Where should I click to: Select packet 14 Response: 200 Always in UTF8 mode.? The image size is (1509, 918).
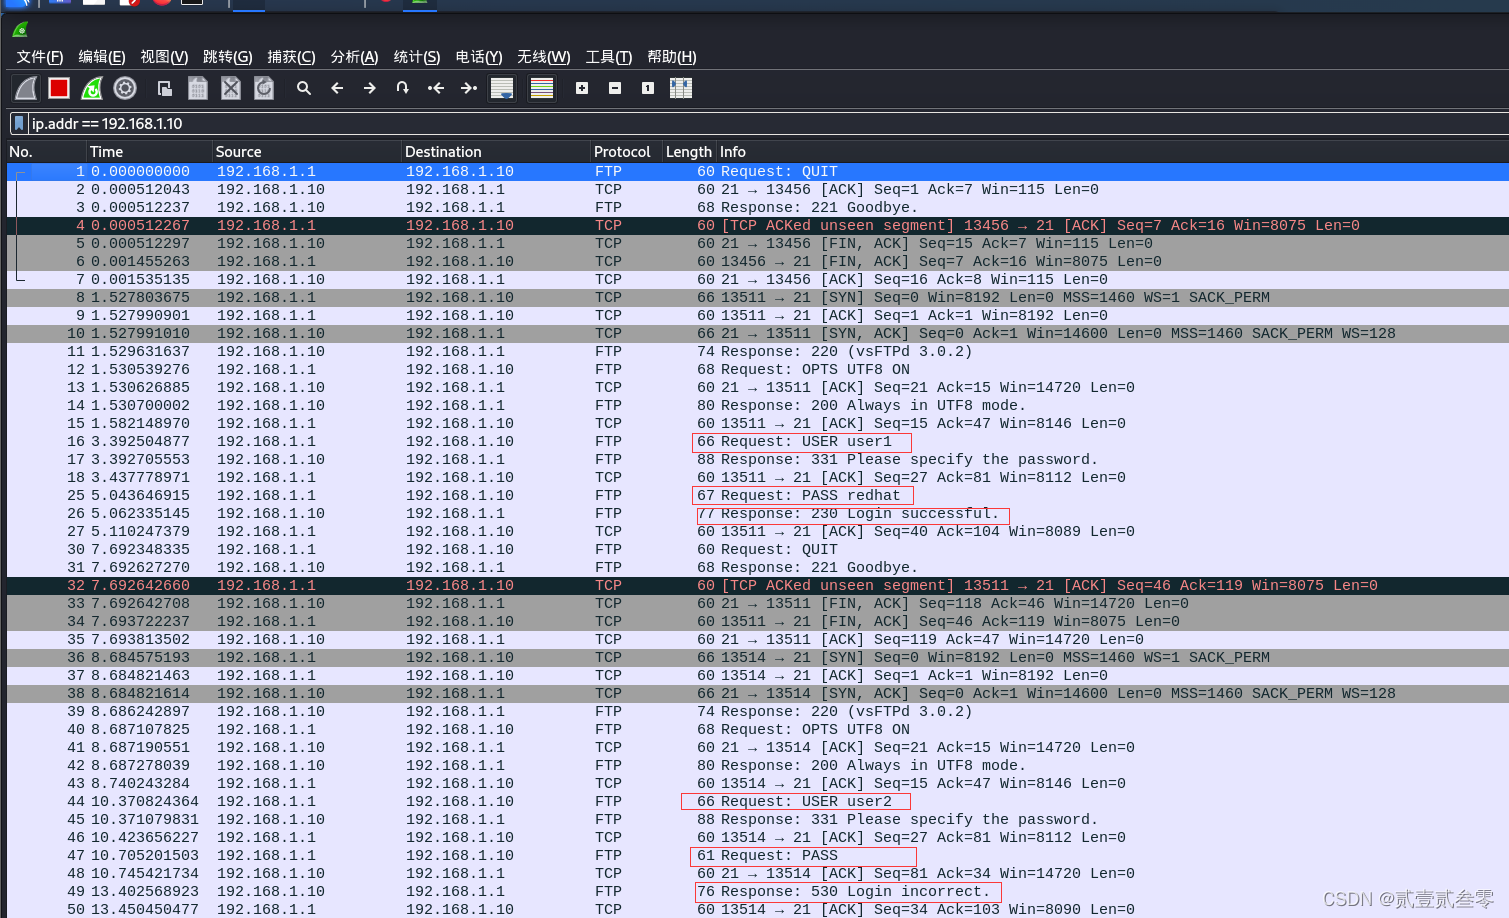point(757,405)
